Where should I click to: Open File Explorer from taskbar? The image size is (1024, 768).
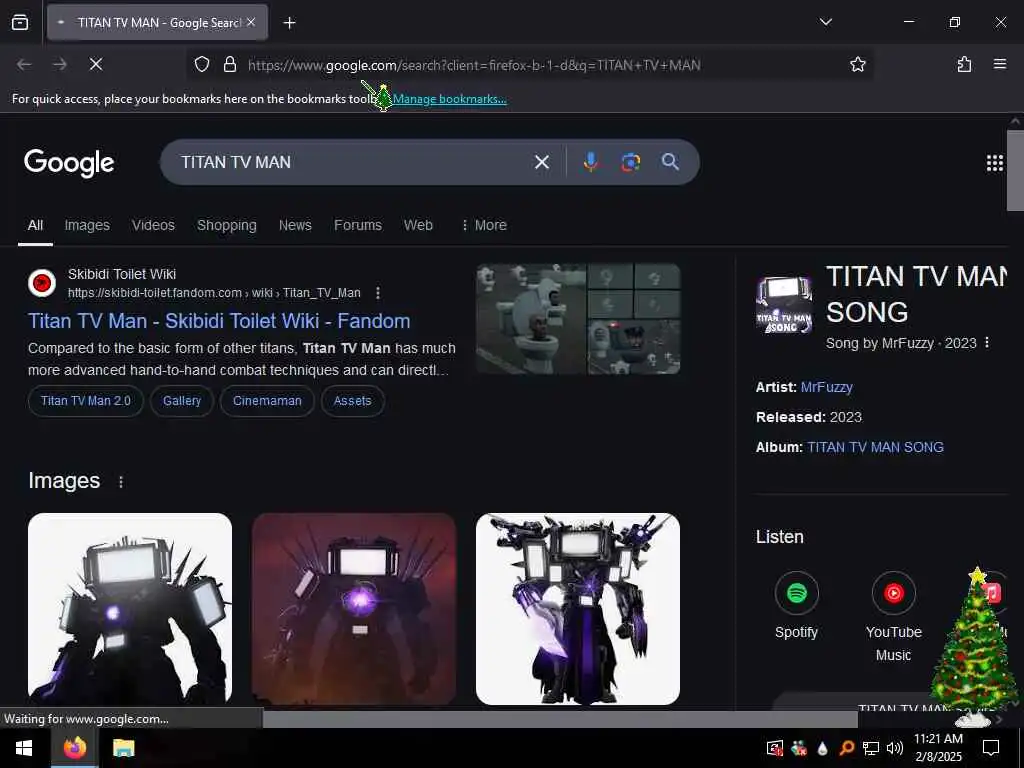click(x=123, y=748)
